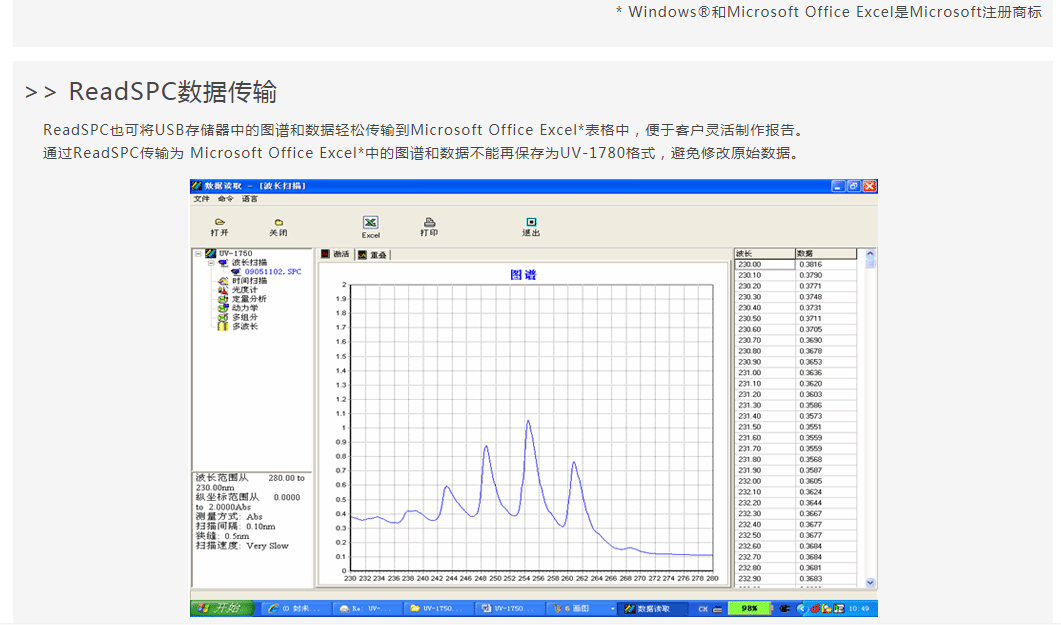Collapse the UV-1750 root tree node
Image resolution: width=1061 pixels, height=625 pixels.
[198, 254]
